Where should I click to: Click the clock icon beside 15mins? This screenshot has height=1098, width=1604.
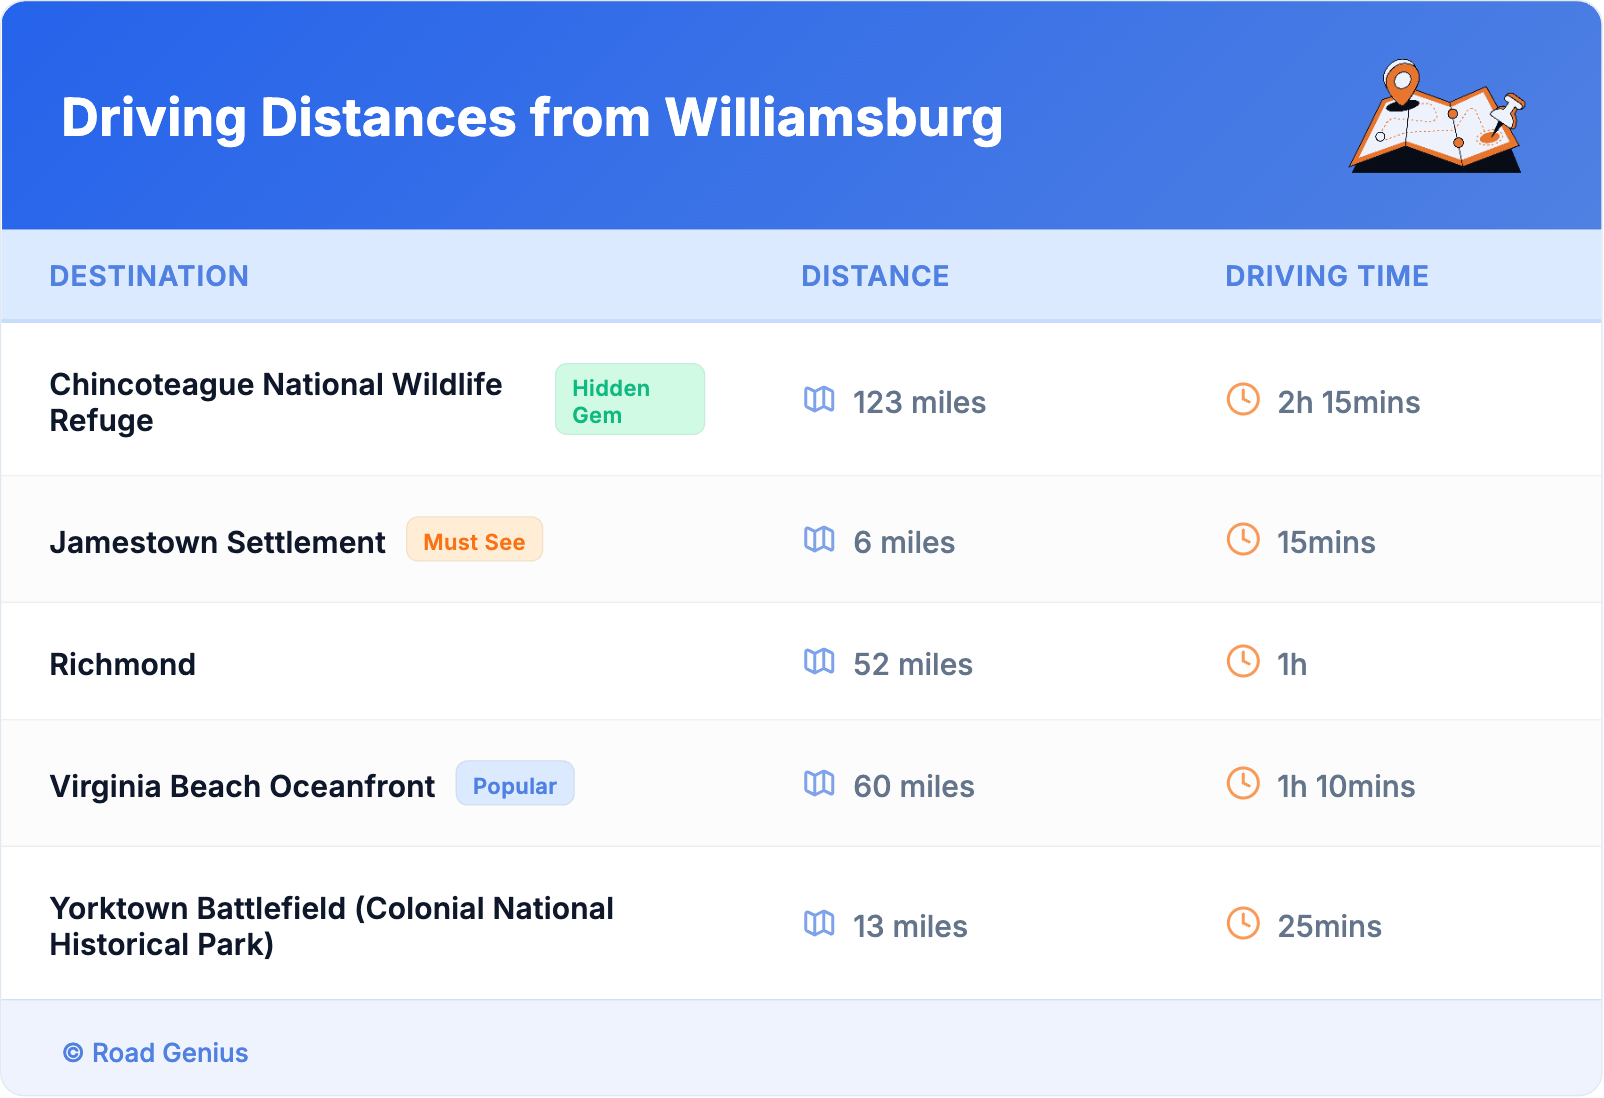pos(1243,540)
